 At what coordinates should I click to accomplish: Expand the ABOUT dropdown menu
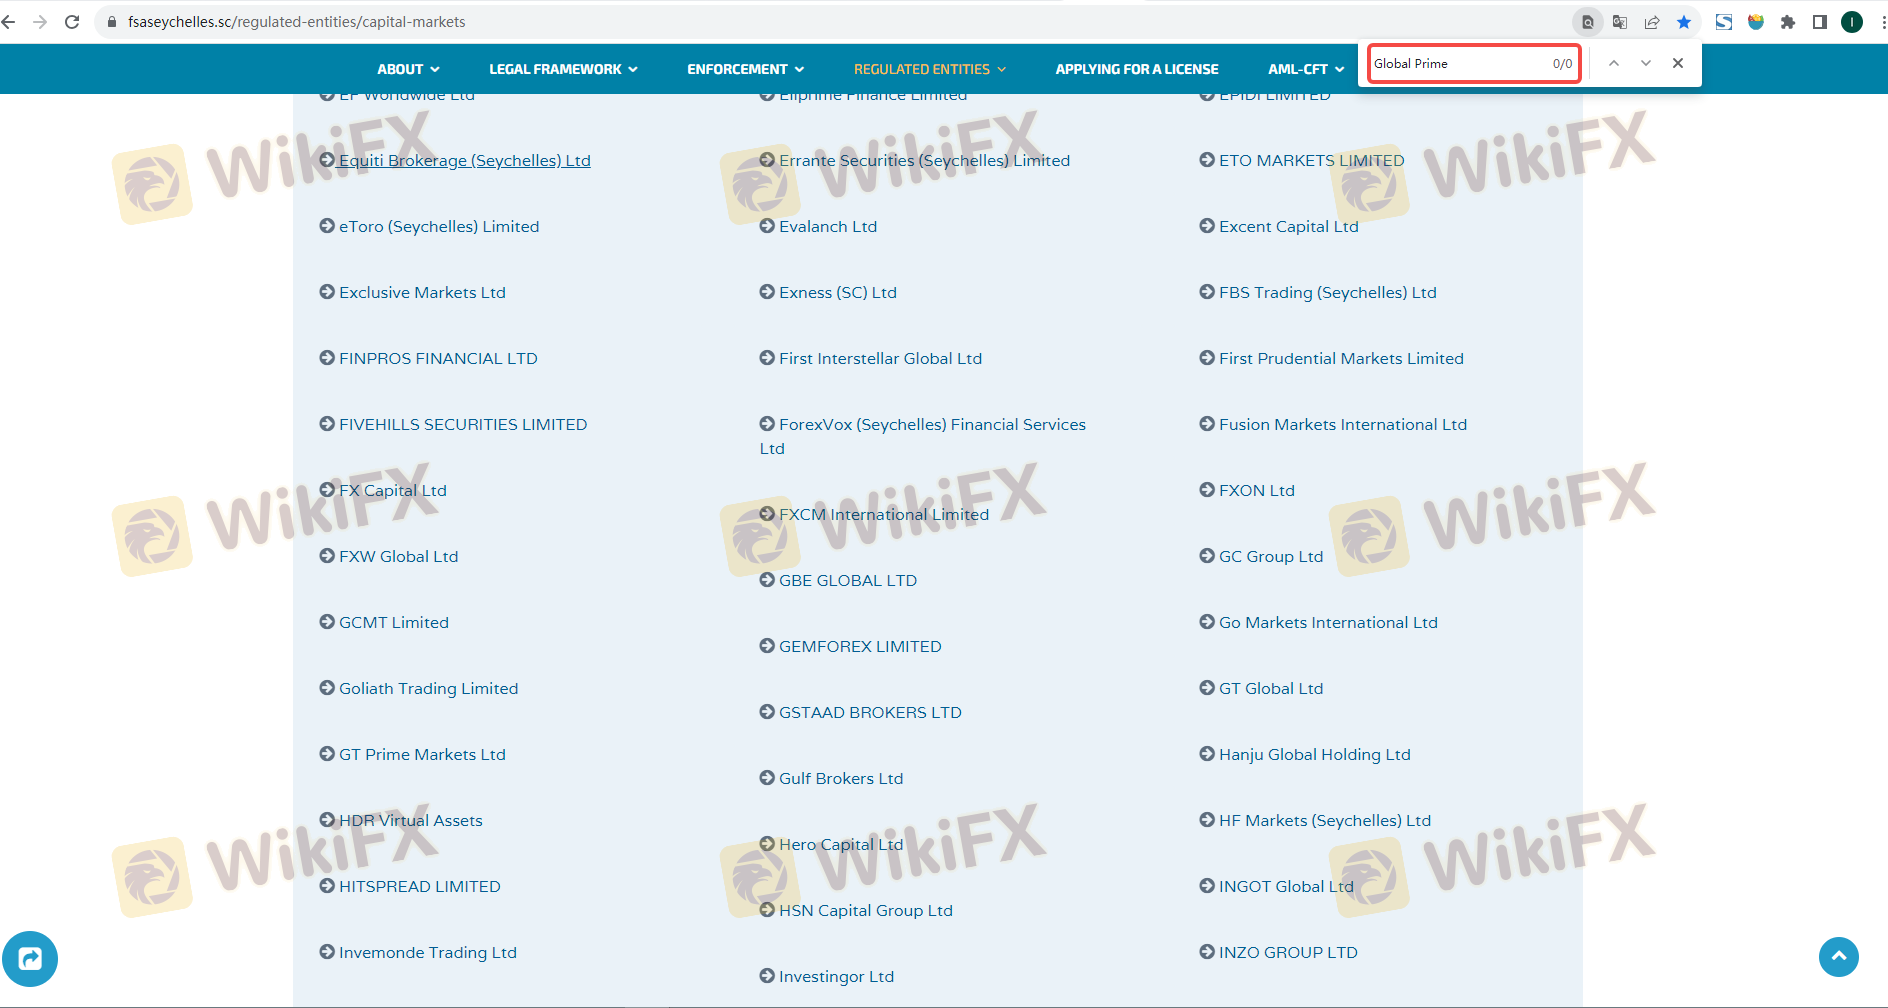[x=408, y=69]
